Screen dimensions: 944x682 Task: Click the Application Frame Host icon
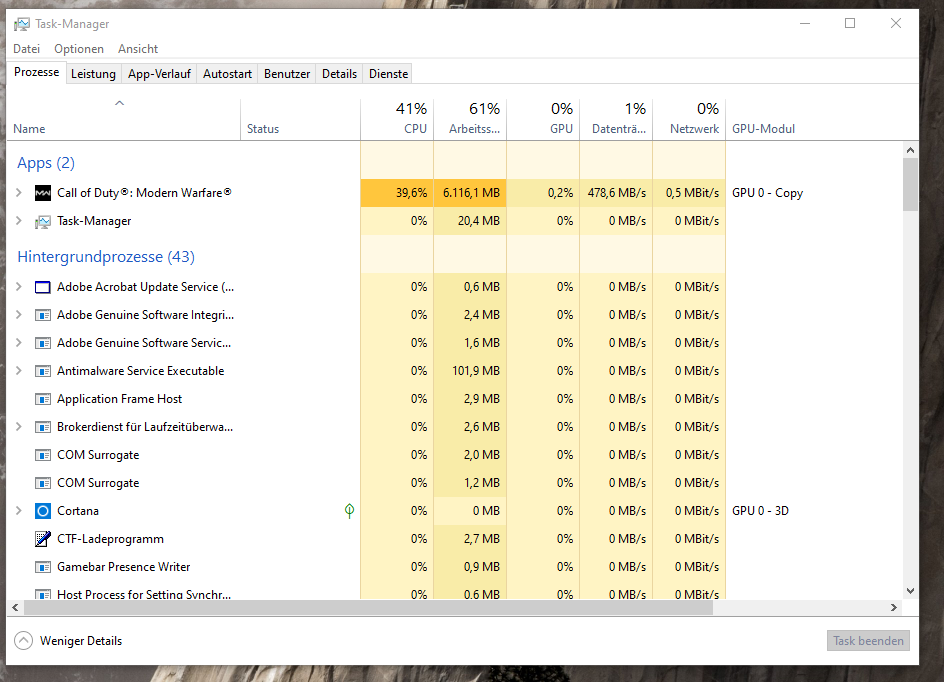pyautogui.click(x=43, y=399)
